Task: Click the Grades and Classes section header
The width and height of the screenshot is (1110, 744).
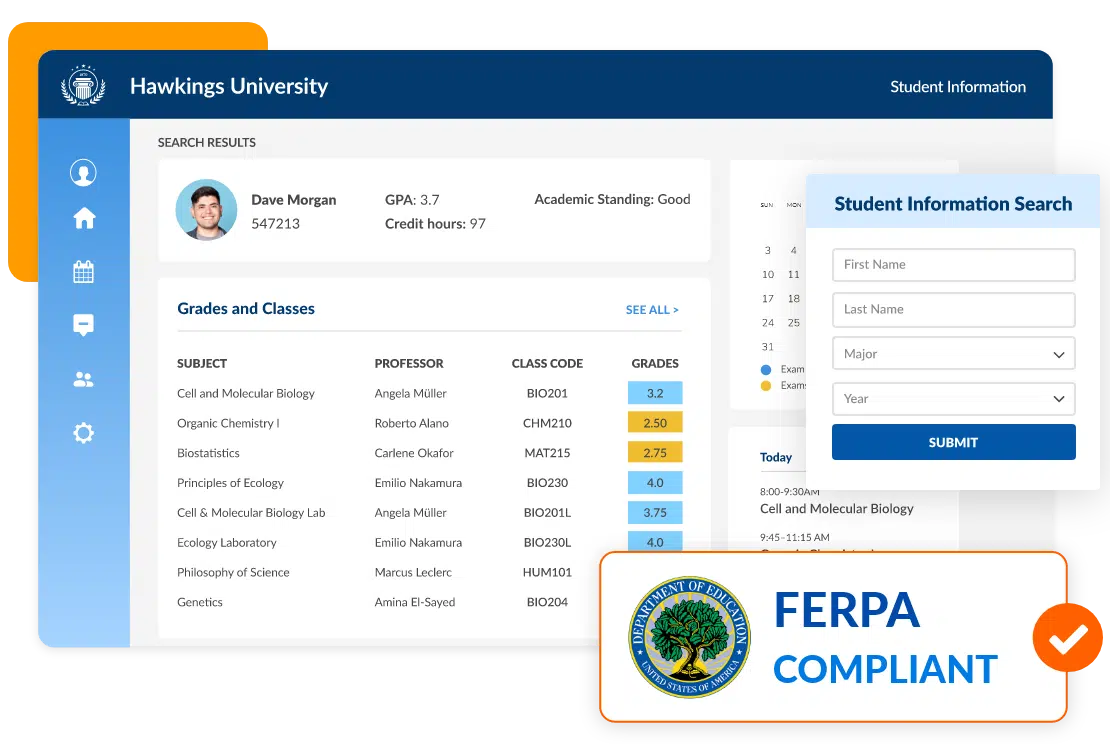Action: pos(245,309)
